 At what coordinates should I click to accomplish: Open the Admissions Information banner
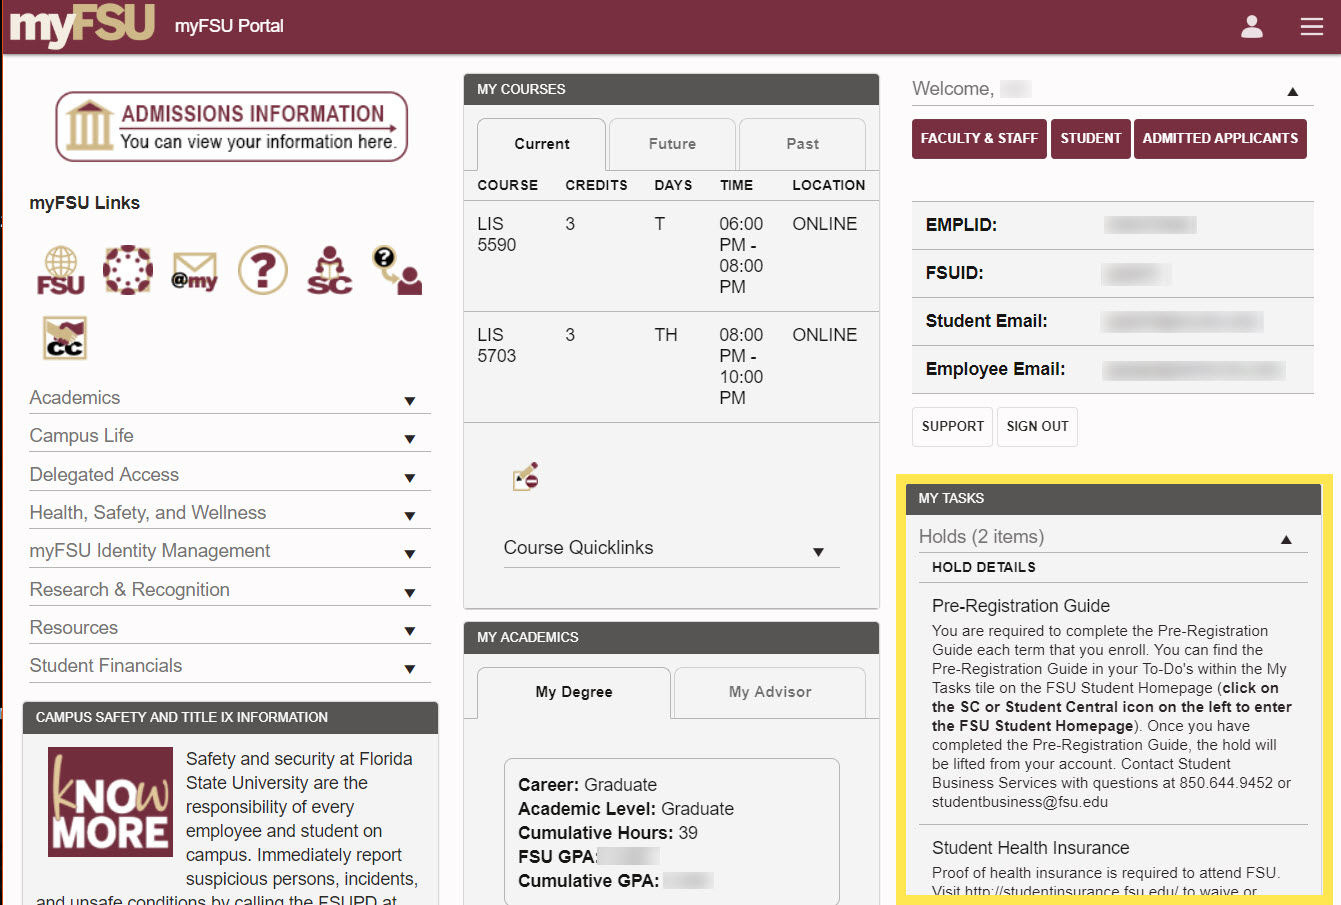pyautogui.click(x=232, y=127)
